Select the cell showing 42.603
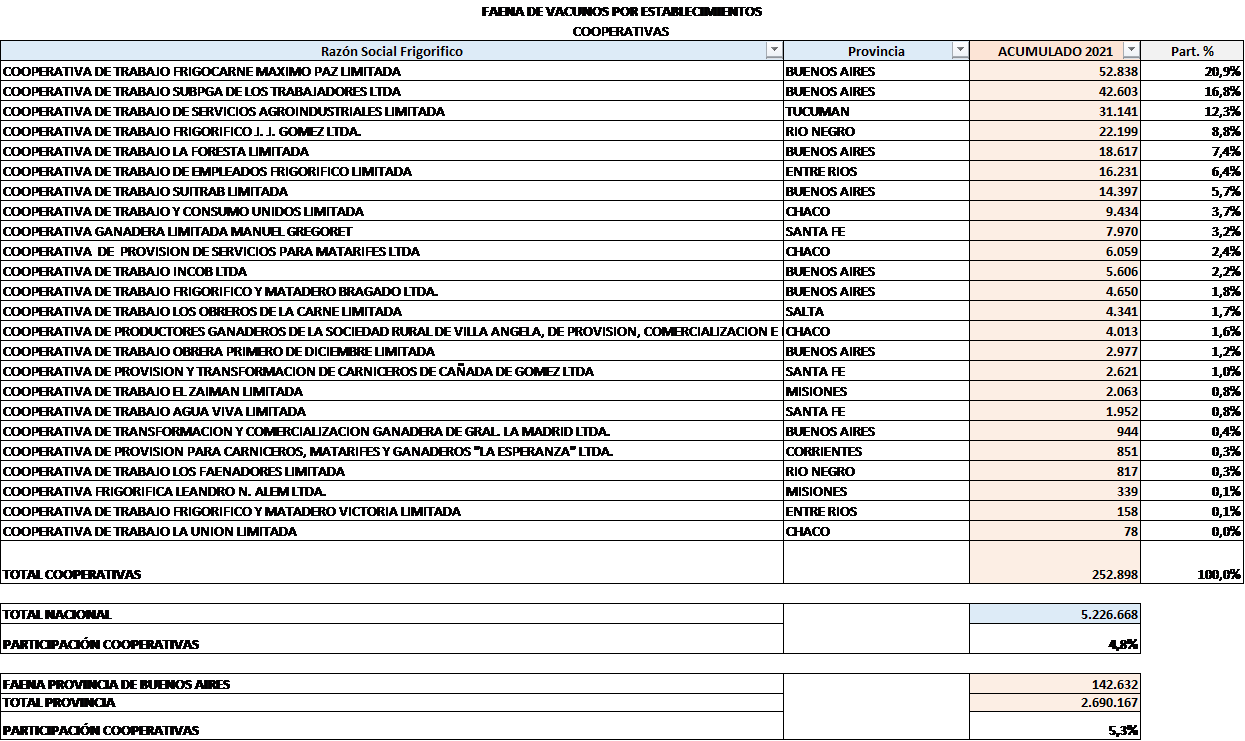Screen dimensions: 1245x741 coord(1055,92)
